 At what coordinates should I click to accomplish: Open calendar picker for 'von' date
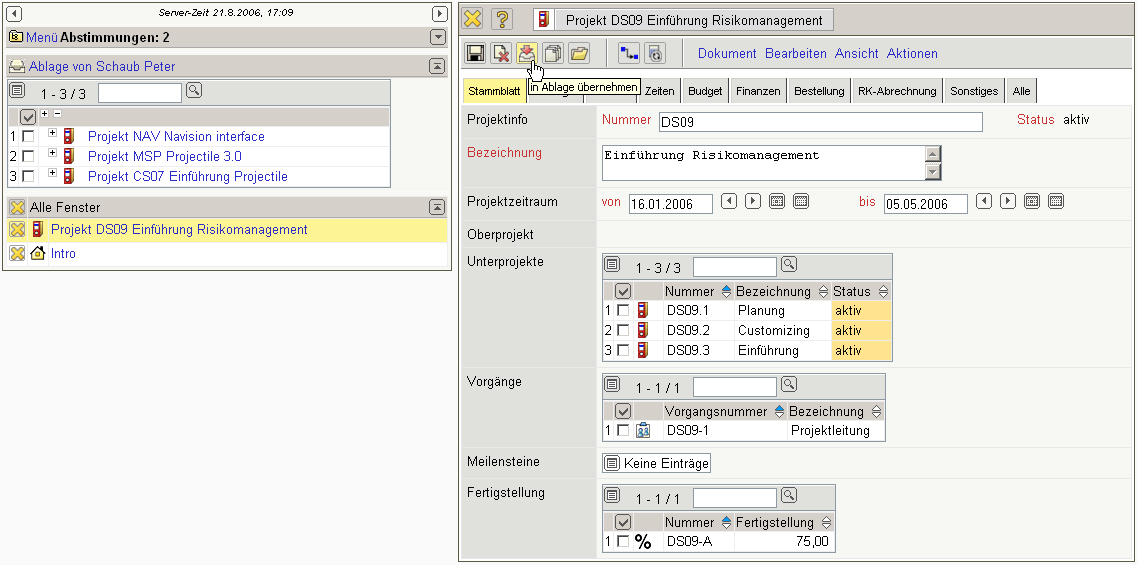coord(777,202)
